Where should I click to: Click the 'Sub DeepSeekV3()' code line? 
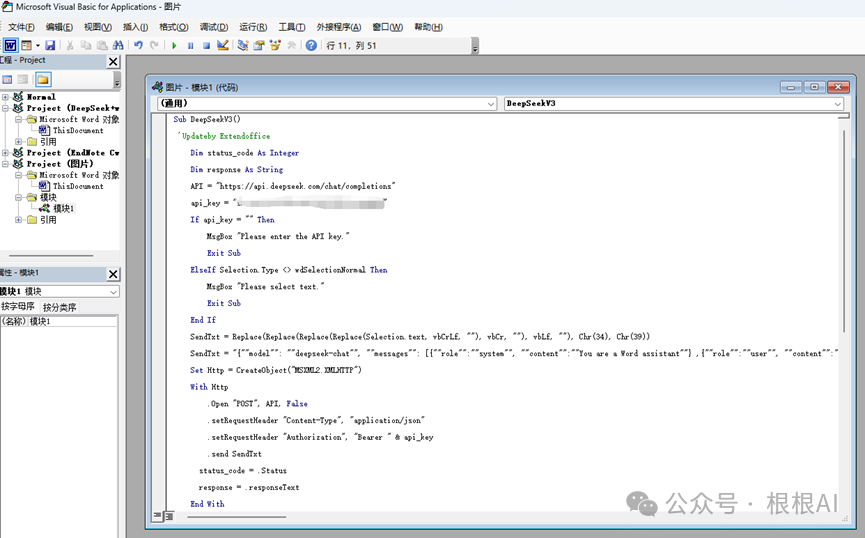point(207,119)
